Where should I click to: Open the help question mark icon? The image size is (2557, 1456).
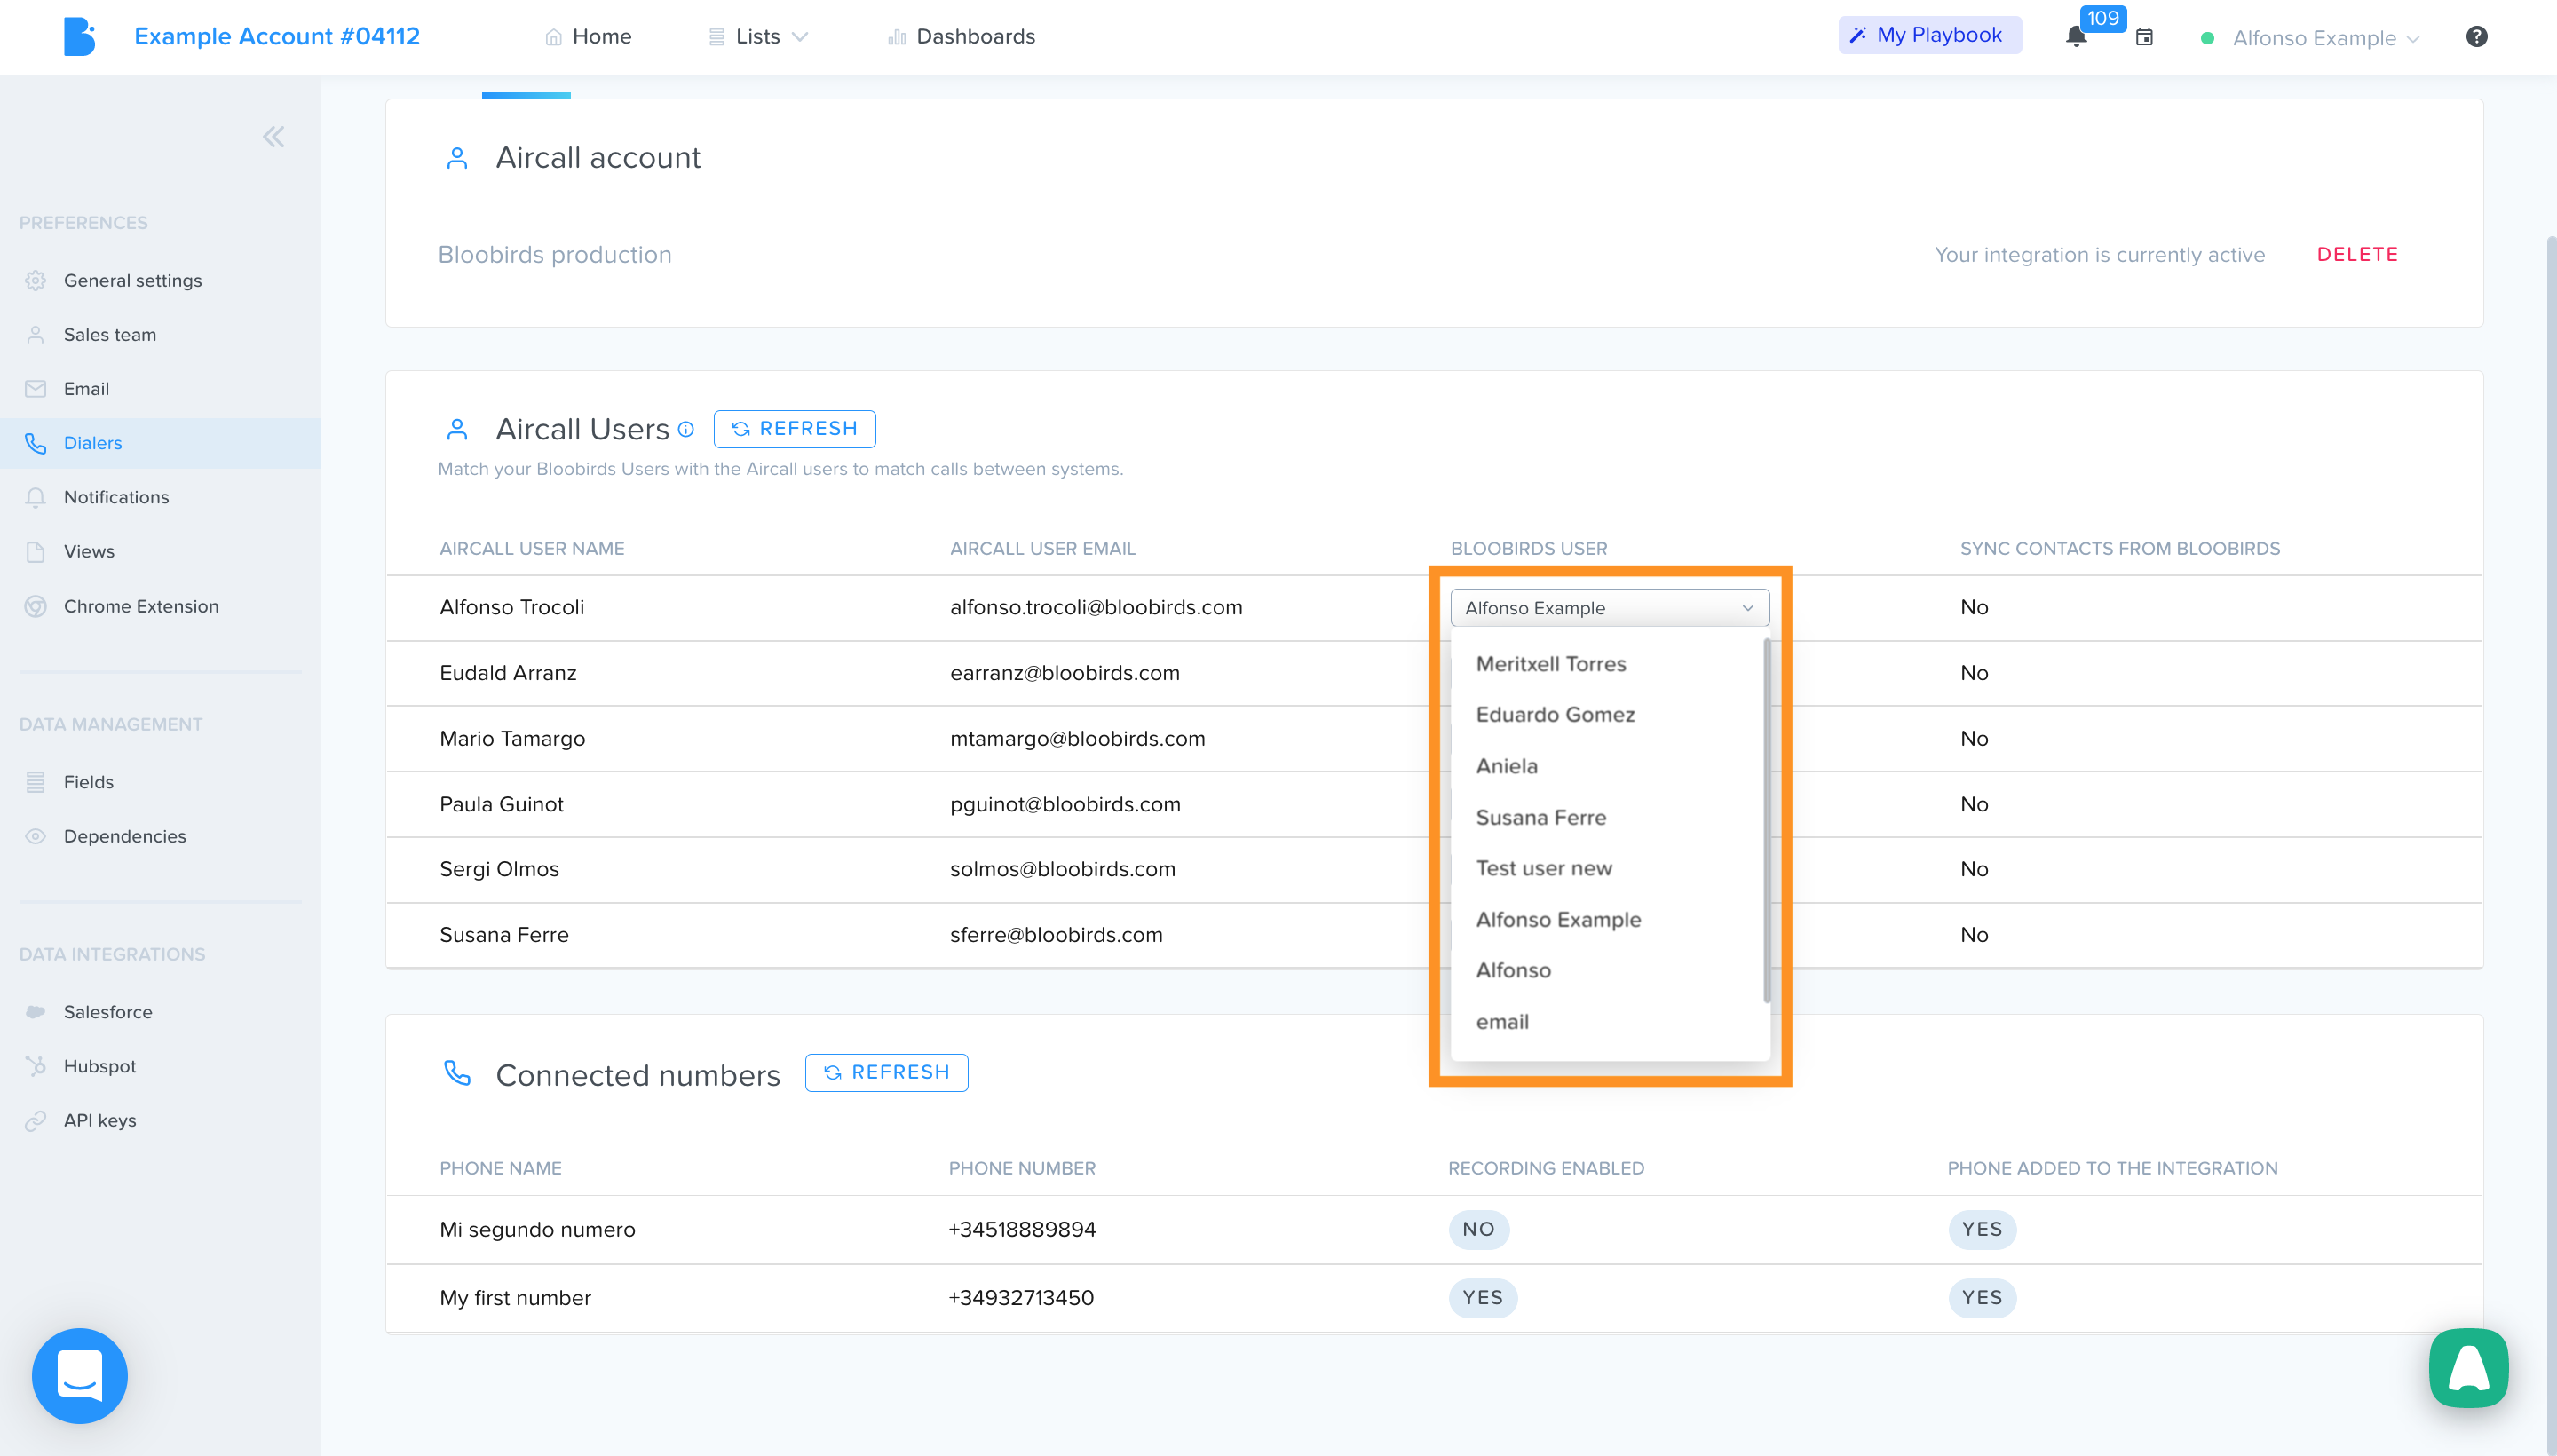(2476, 37)
